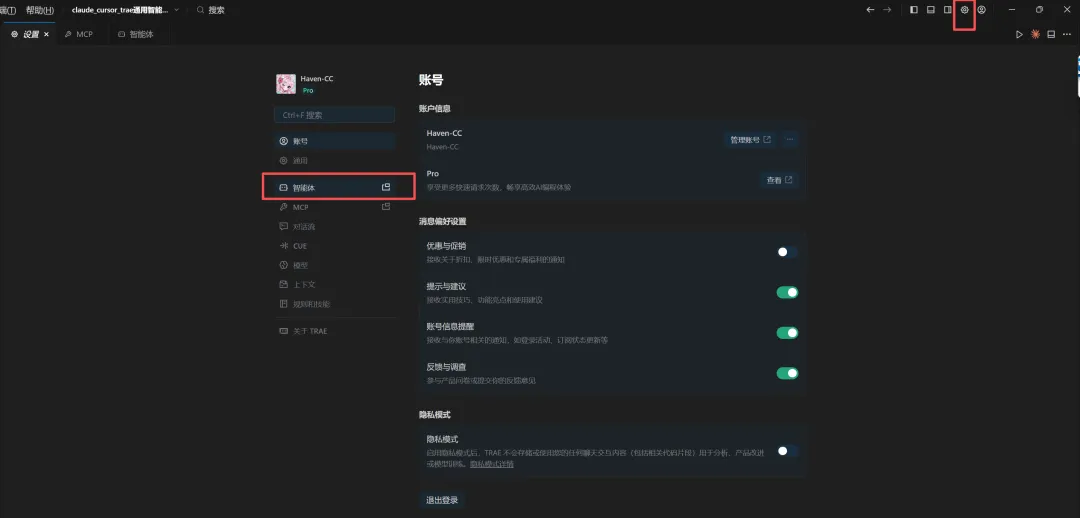Click the Pro plan title in 账户信息
Image resolution: width=1080 pixels, height=518 pixels.
[433, 174]
